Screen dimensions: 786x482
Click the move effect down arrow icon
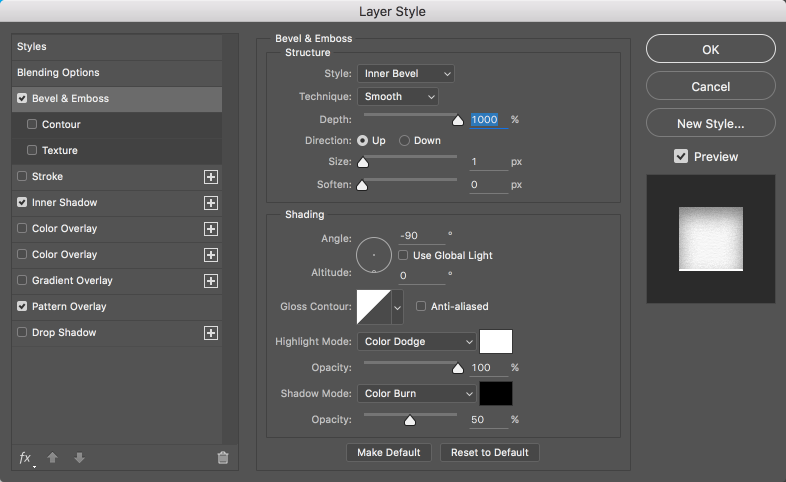point(79,457)
